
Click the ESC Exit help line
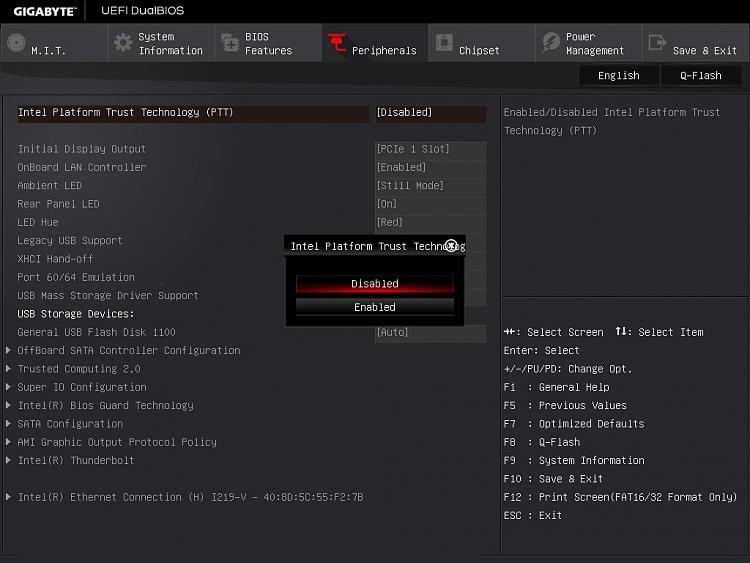tap(533, 516)
